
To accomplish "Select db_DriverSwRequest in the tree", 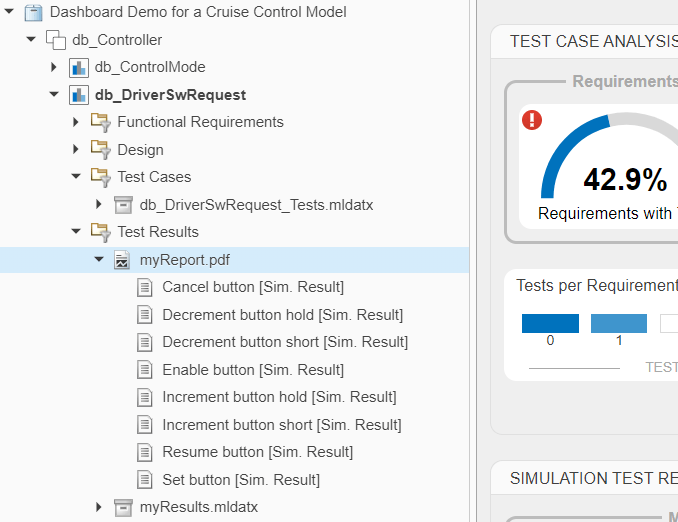I will coord(170,95).
